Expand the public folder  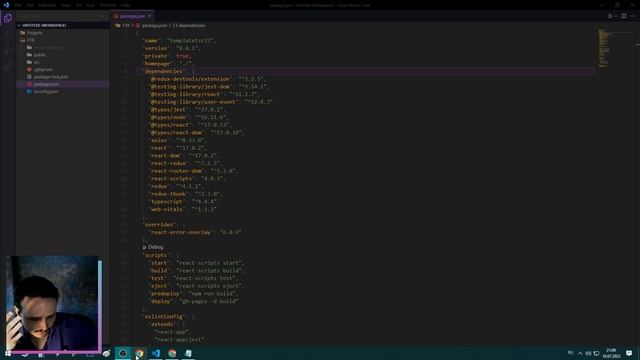click(40, 55)
